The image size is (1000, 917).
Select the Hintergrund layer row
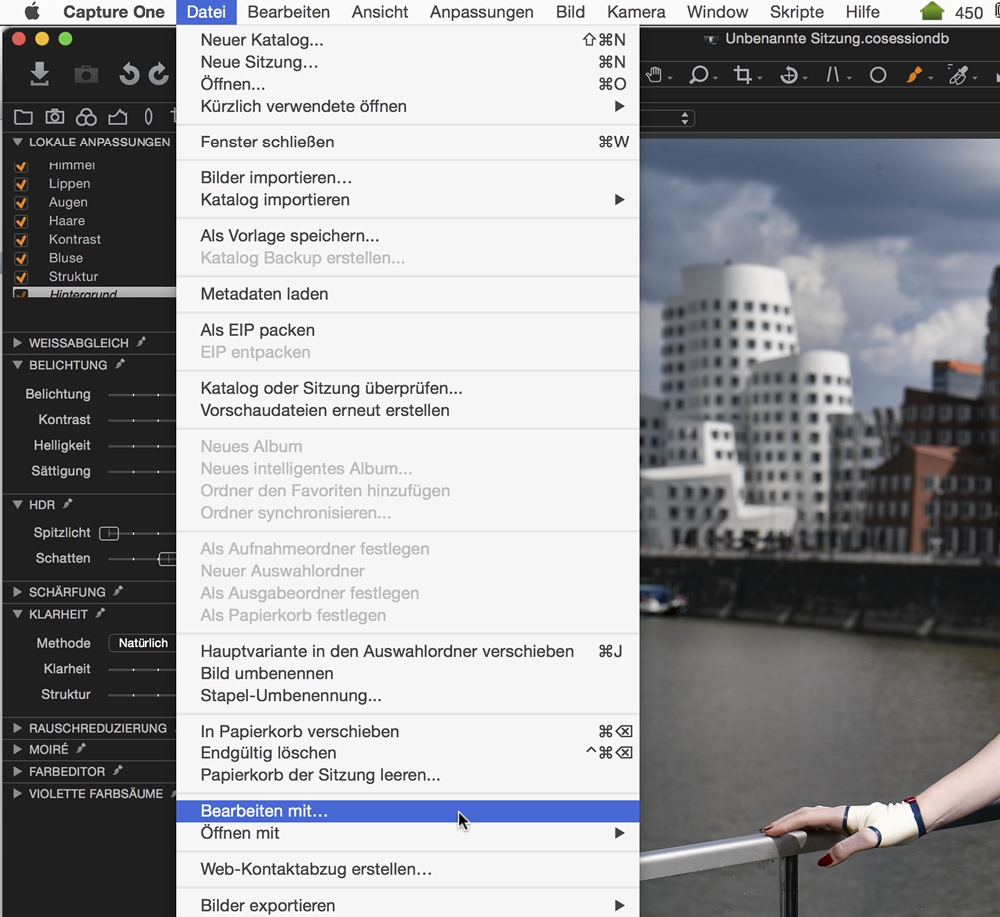pyautogui.click(x=94, y=293)
